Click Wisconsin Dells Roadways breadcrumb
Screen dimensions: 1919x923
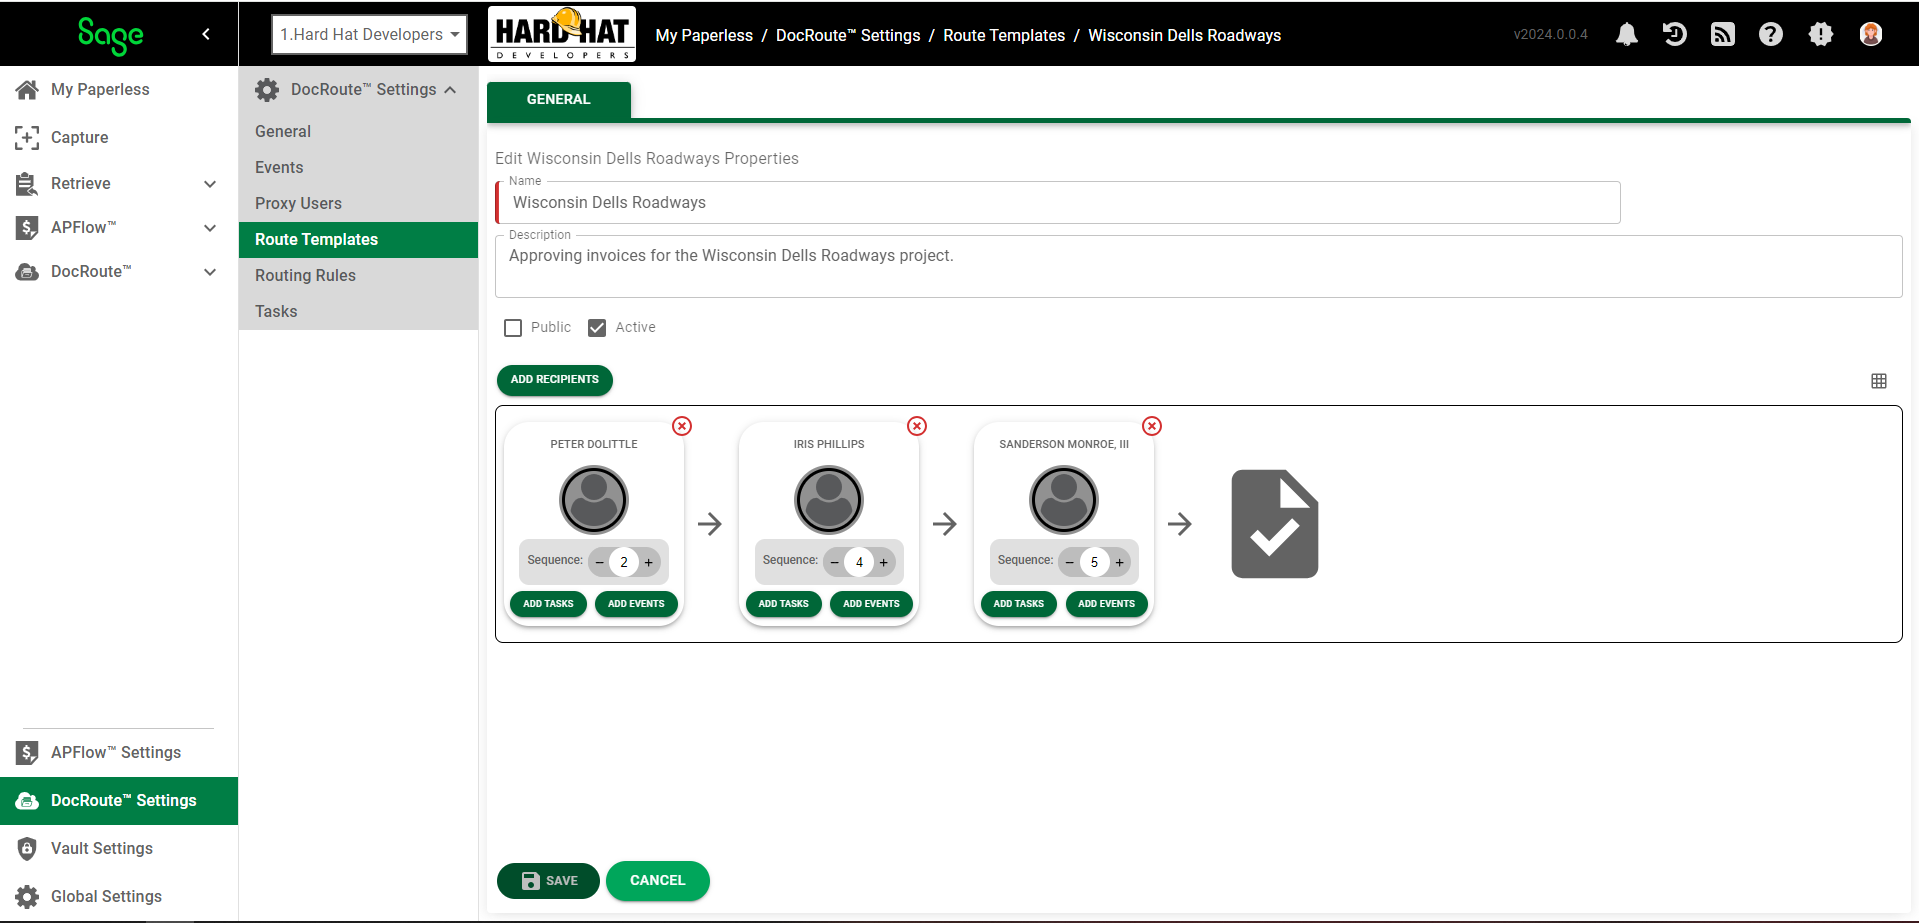pos(1184,35)
